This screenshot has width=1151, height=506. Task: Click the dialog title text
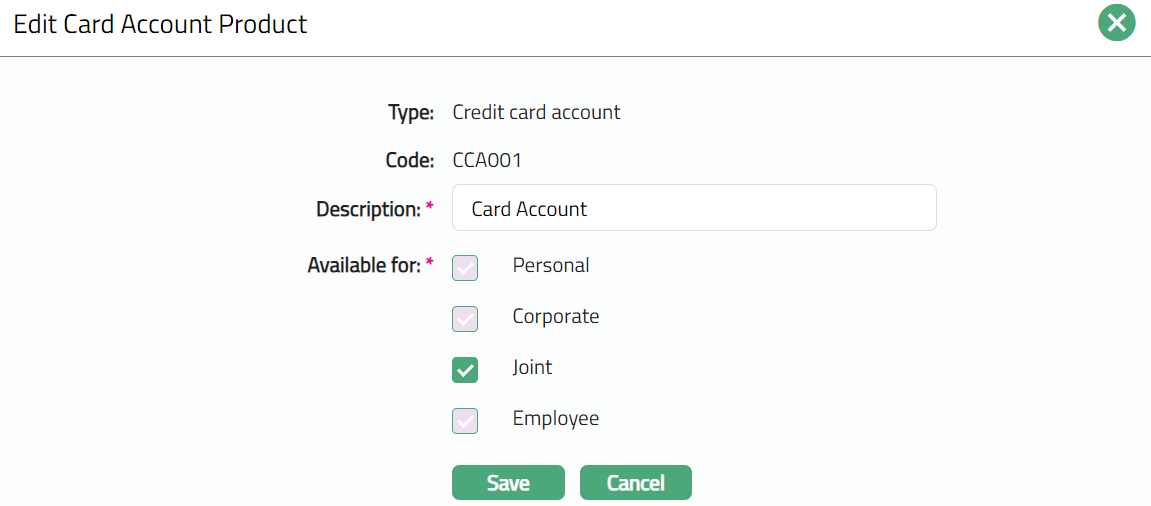click(x=160, y=25)
